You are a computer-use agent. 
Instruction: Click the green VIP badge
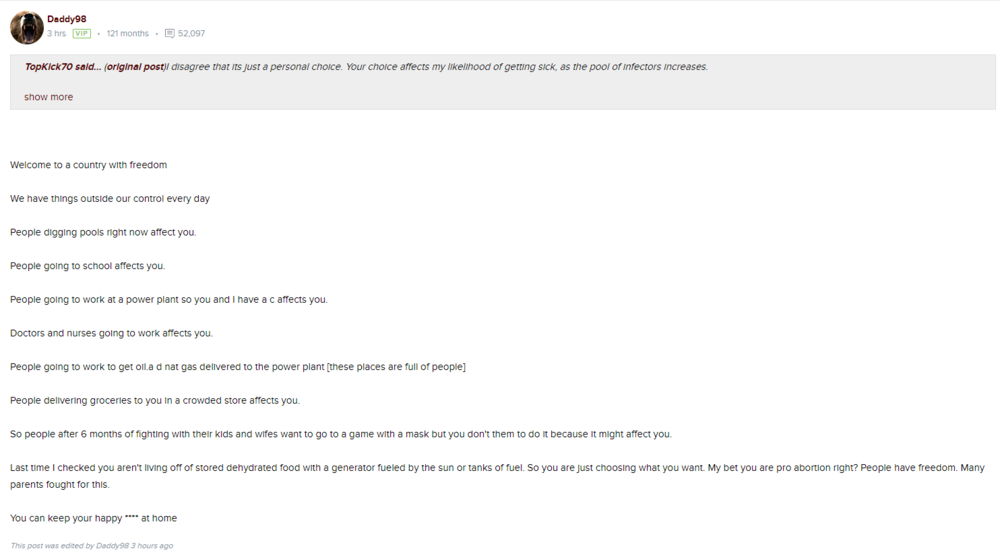click(81, 33)
